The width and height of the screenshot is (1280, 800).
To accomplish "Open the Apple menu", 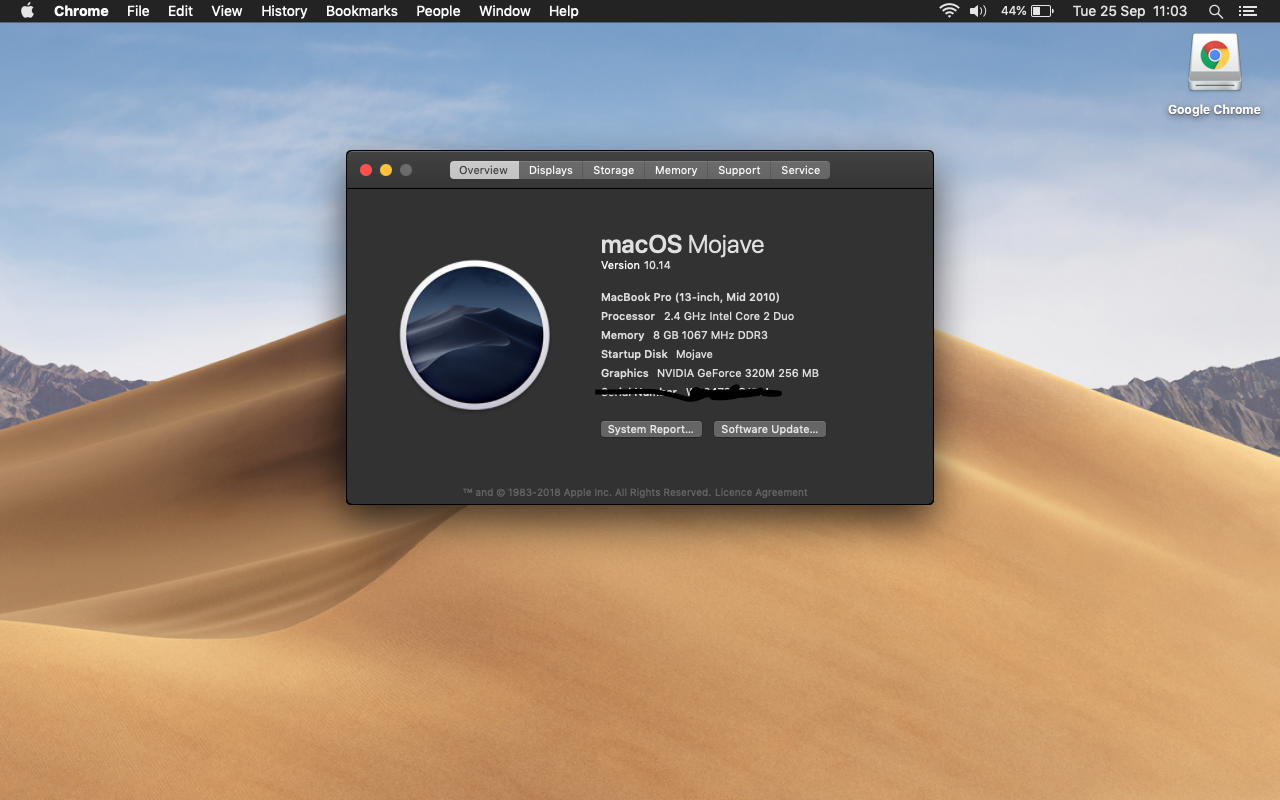I will point(27,11).
